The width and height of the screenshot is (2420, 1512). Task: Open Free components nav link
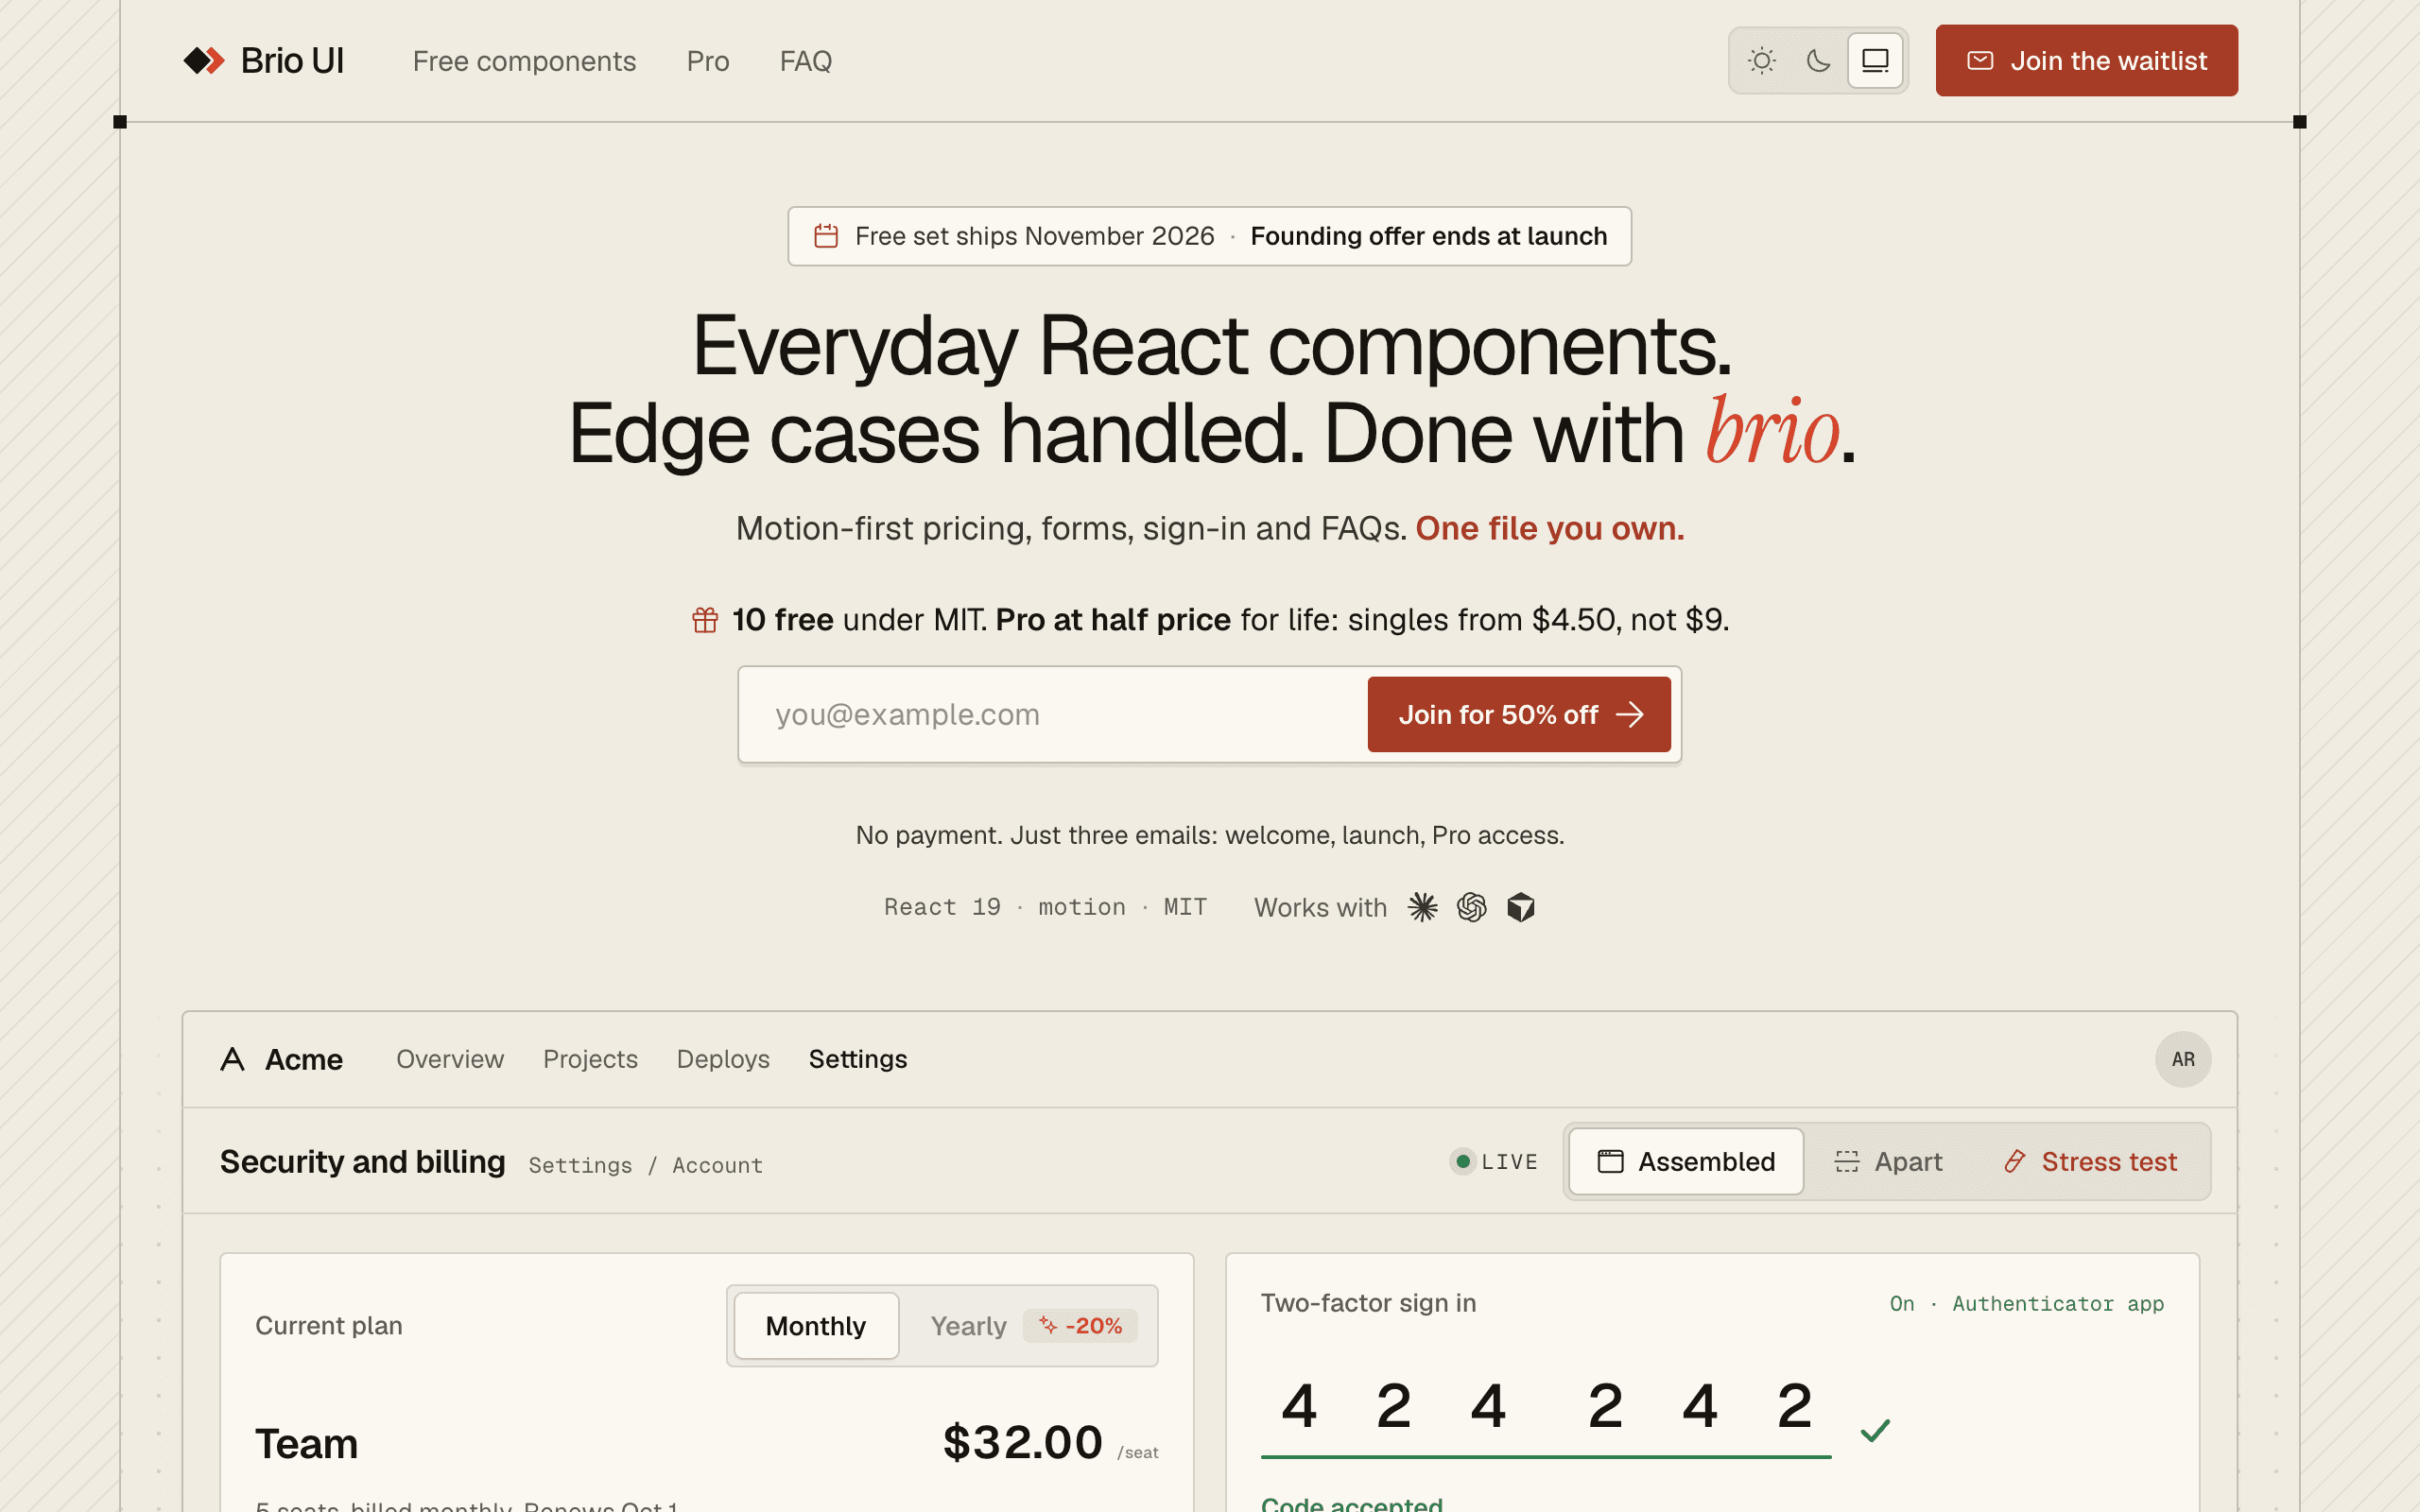tap(524, 61)
